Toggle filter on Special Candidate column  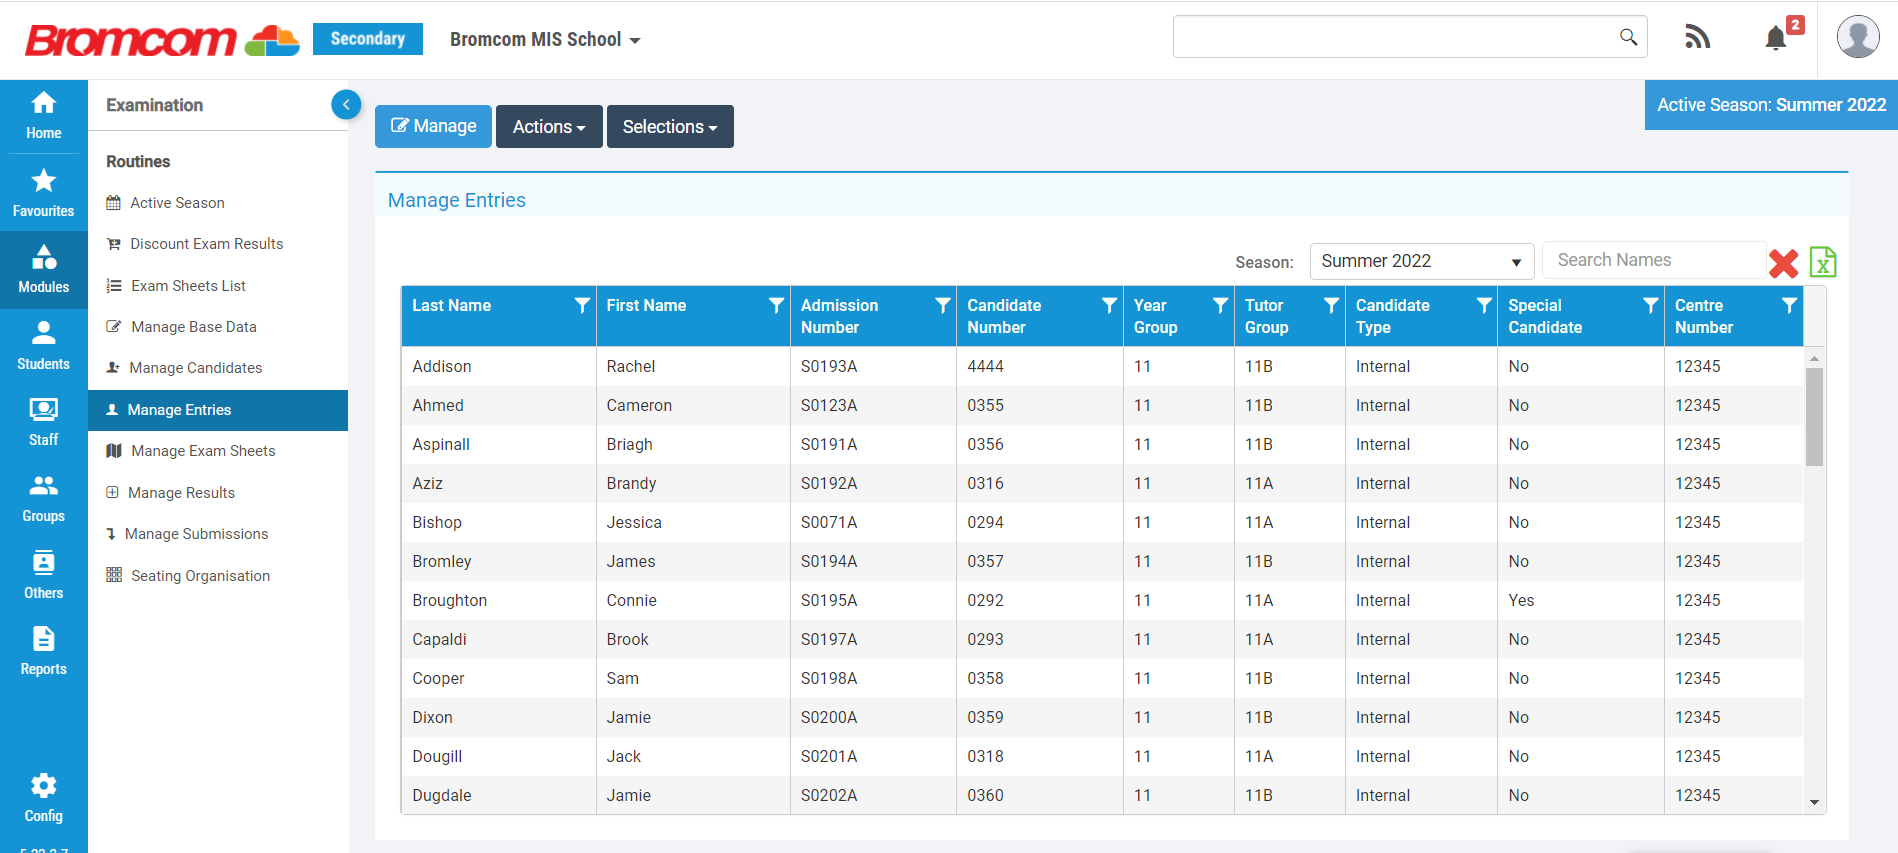pyautogui.click(x=1650, y=306)
